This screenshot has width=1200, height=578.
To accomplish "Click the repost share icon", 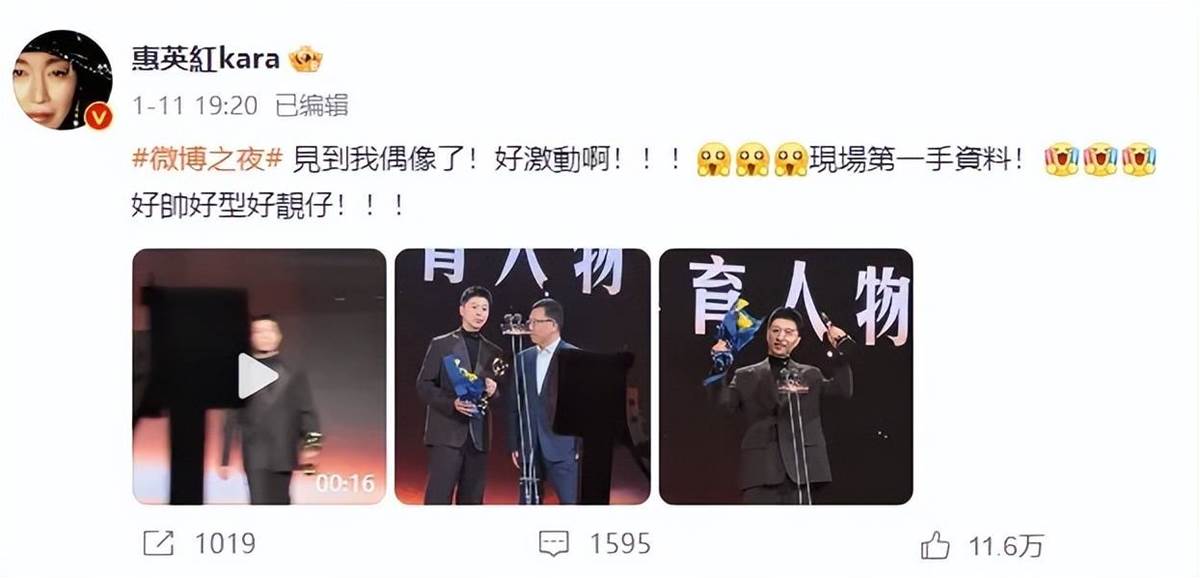I will coord(158,543).
